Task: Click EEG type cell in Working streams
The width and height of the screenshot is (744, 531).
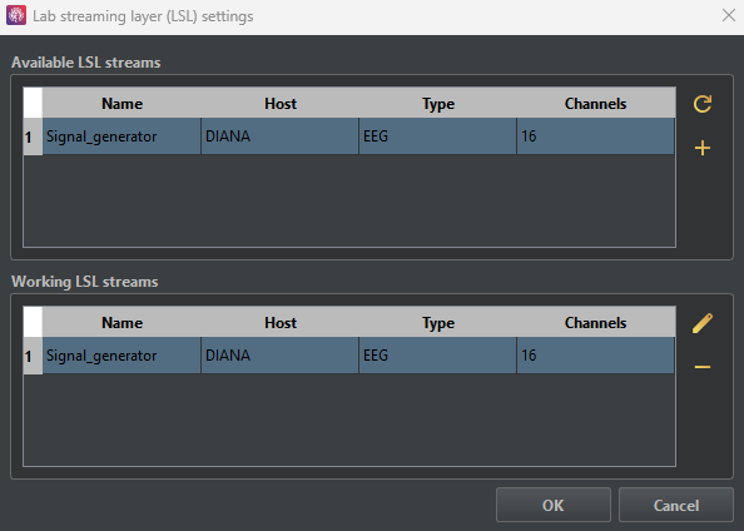Action: (438, 356)
